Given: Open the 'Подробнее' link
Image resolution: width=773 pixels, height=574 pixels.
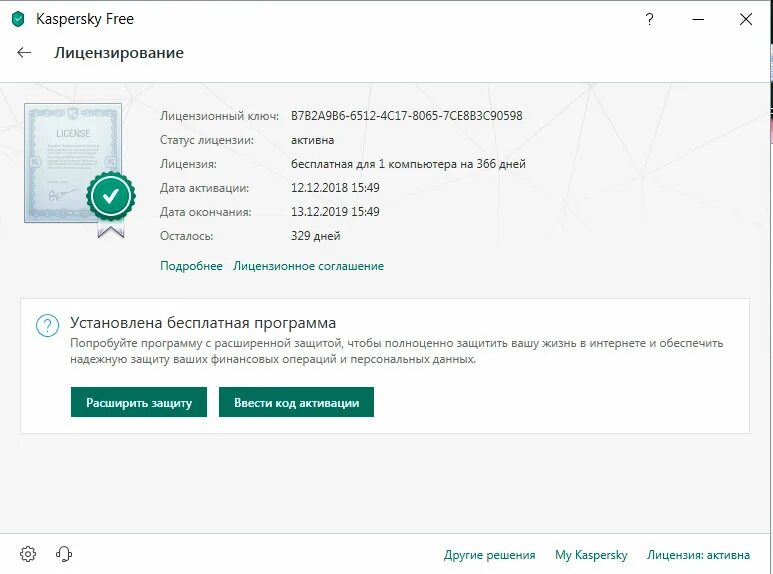Looking at the screenshot, I should click(x=191, y=266).
